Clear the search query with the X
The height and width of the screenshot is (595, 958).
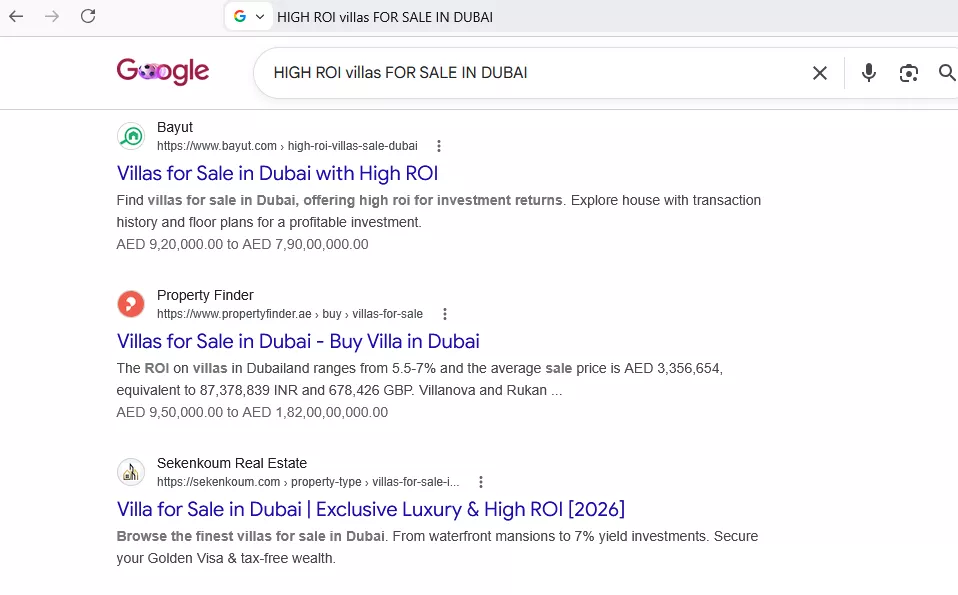coord(820,73)
